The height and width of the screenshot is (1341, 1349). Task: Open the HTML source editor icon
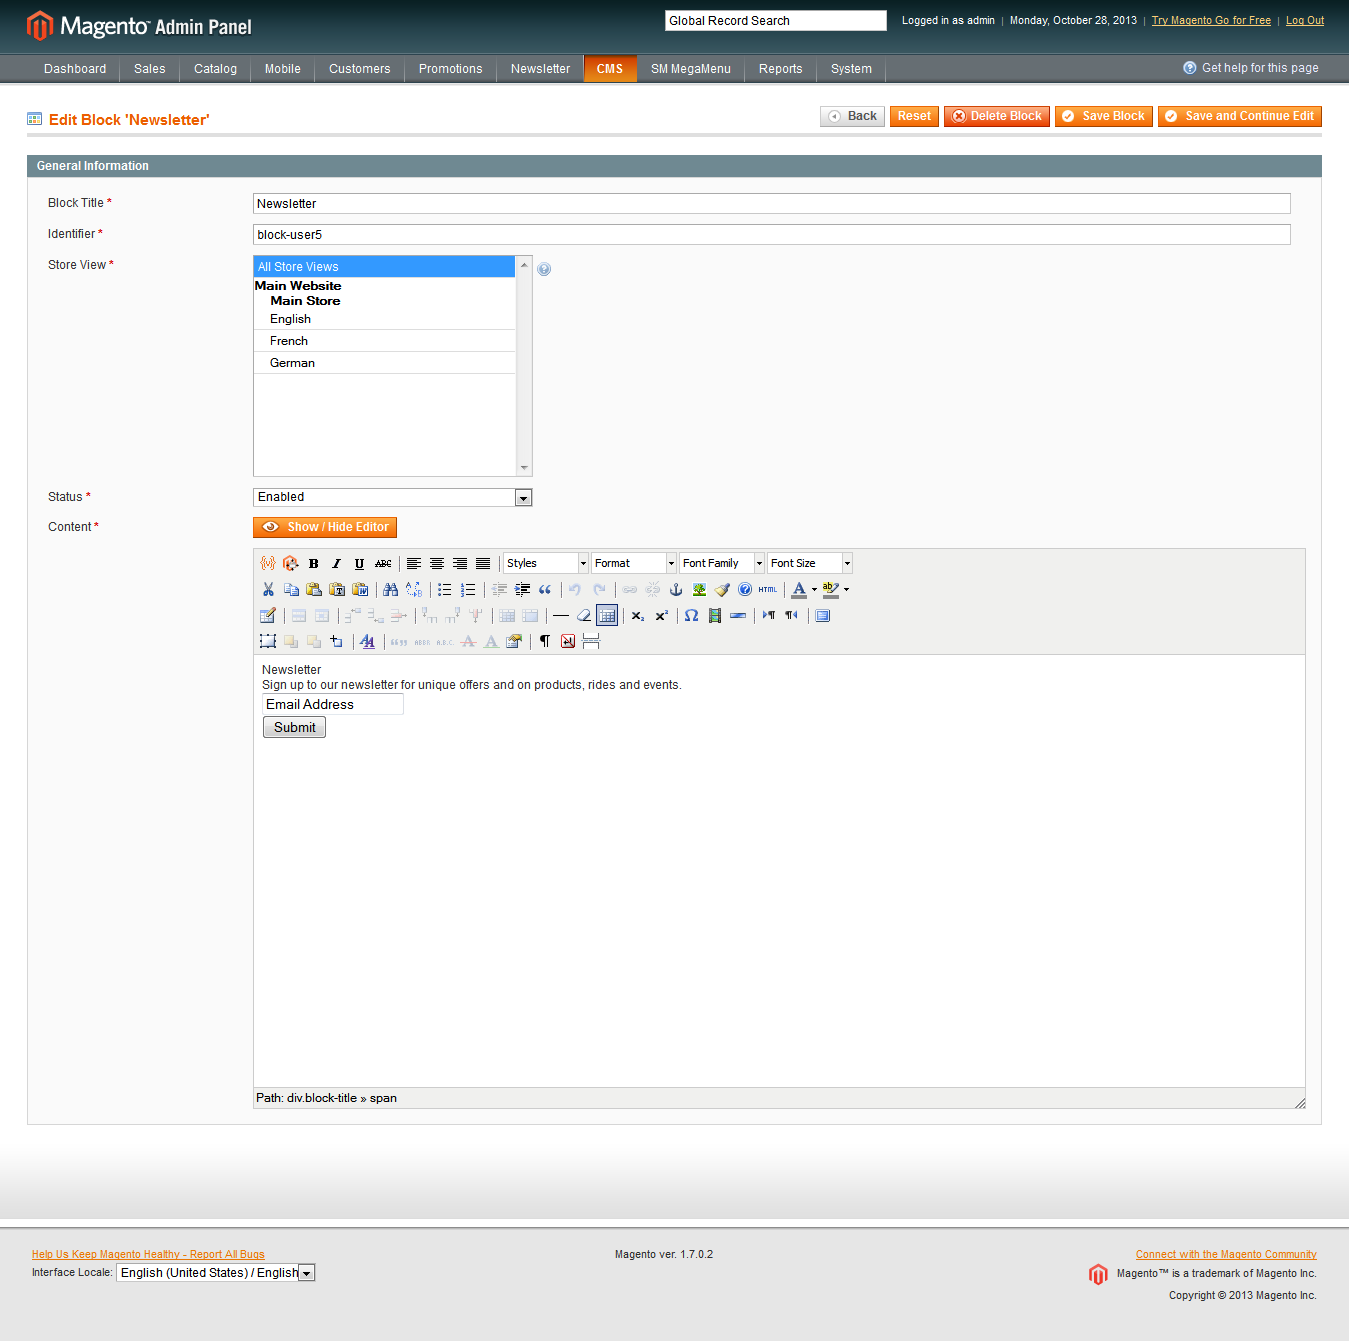click(x=768, y=589)
